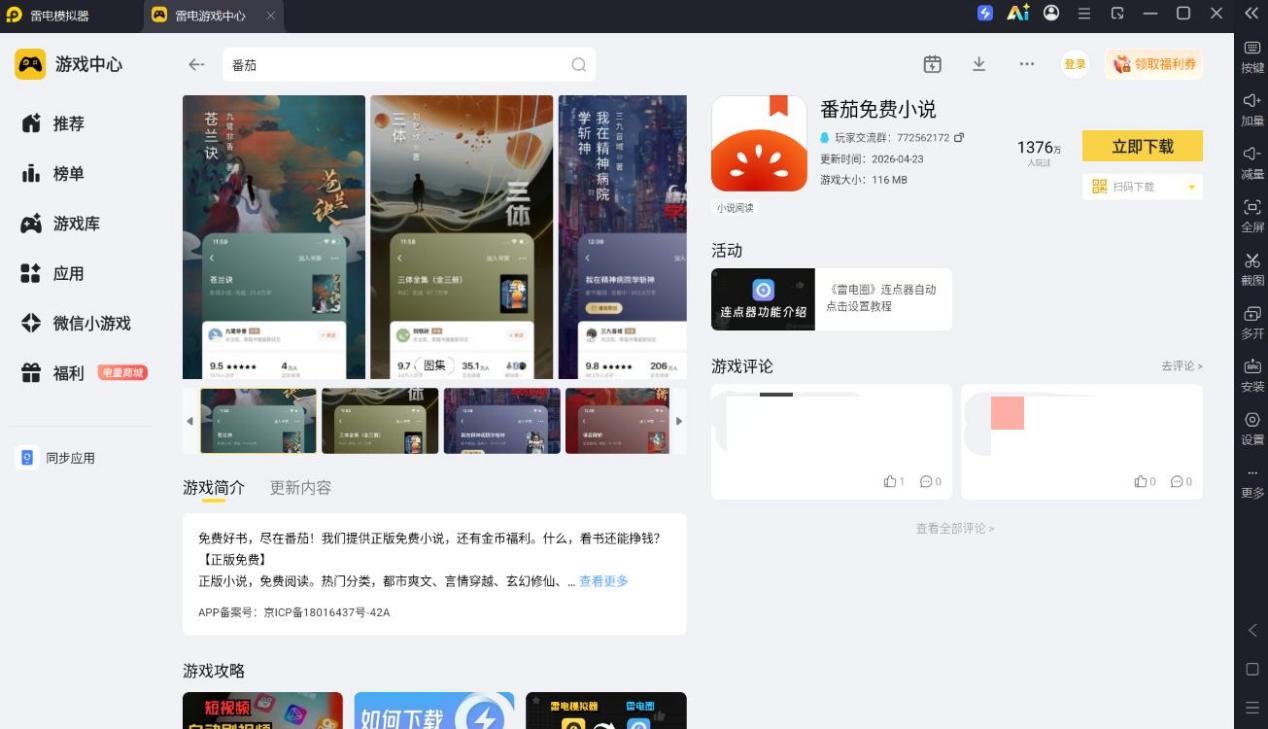
Task: Copy the player group number icon
Action: tap(959, 137)
